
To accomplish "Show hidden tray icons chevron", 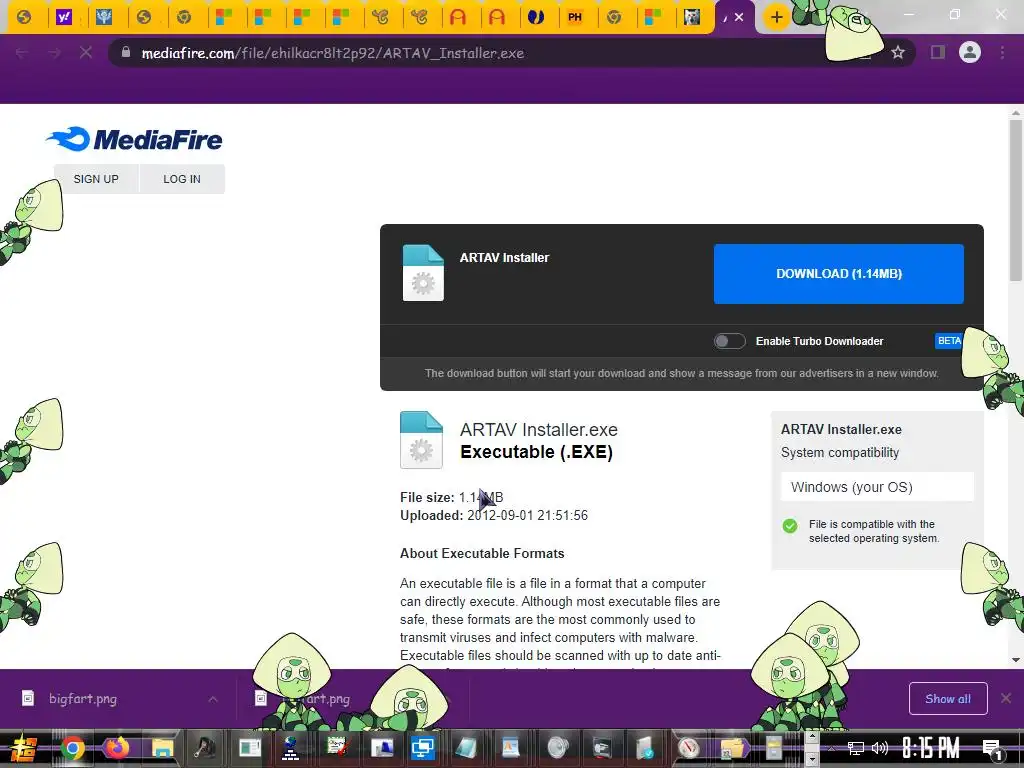I will [832, 748].
